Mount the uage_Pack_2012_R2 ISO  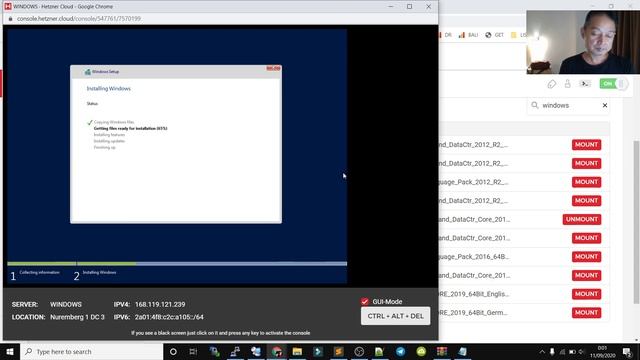(x=586, y=182)
